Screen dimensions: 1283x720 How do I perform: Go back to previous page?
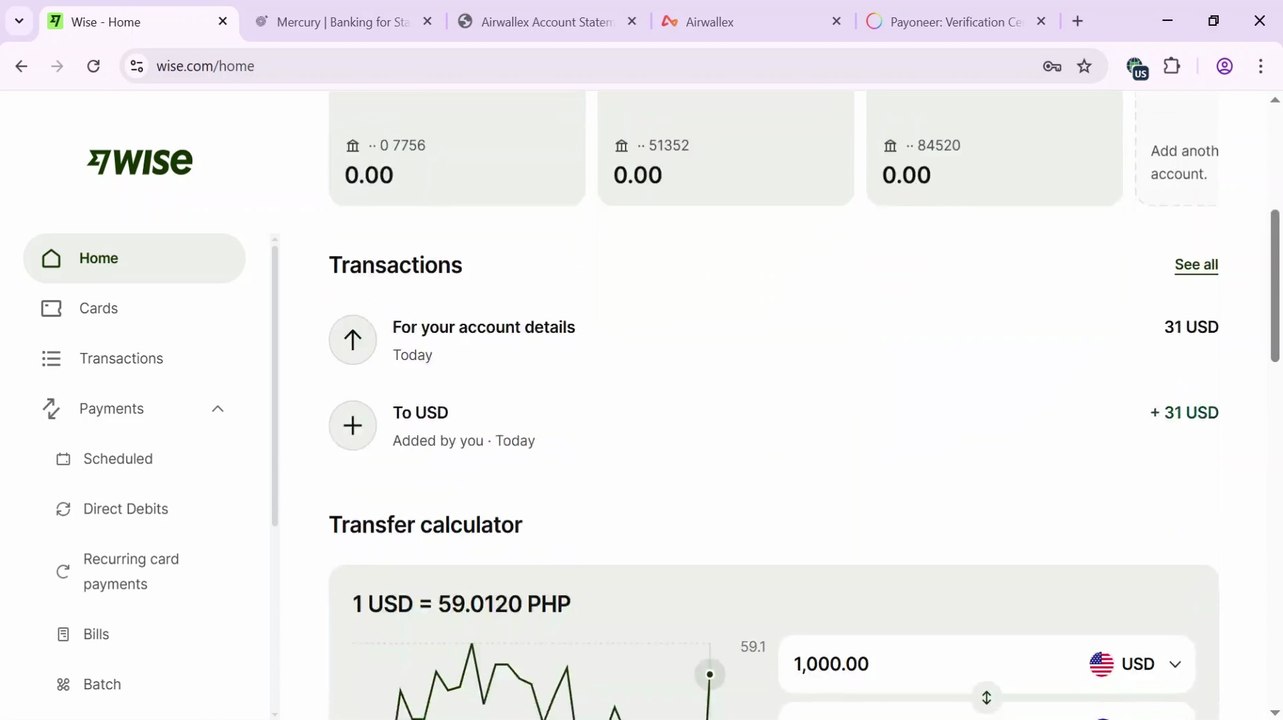point(21,66)
